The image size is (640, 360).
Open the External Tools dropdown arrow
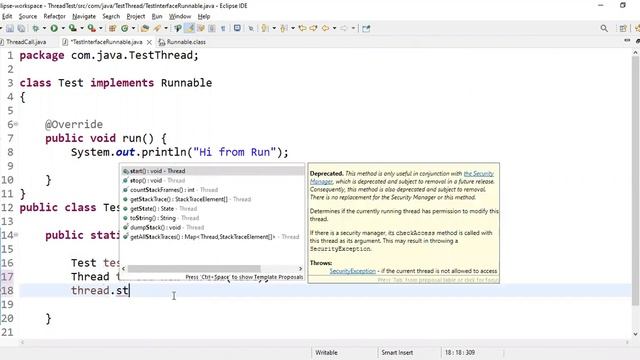[x=101, y=28]
